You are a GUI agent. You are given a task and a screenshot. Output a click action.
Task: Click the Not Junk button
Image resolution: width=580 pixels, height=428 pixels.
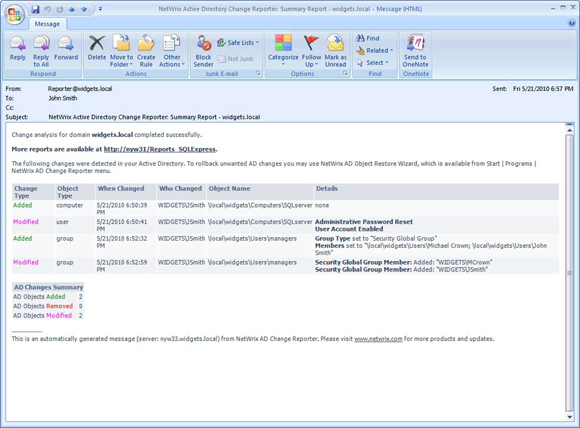[235, 59]
